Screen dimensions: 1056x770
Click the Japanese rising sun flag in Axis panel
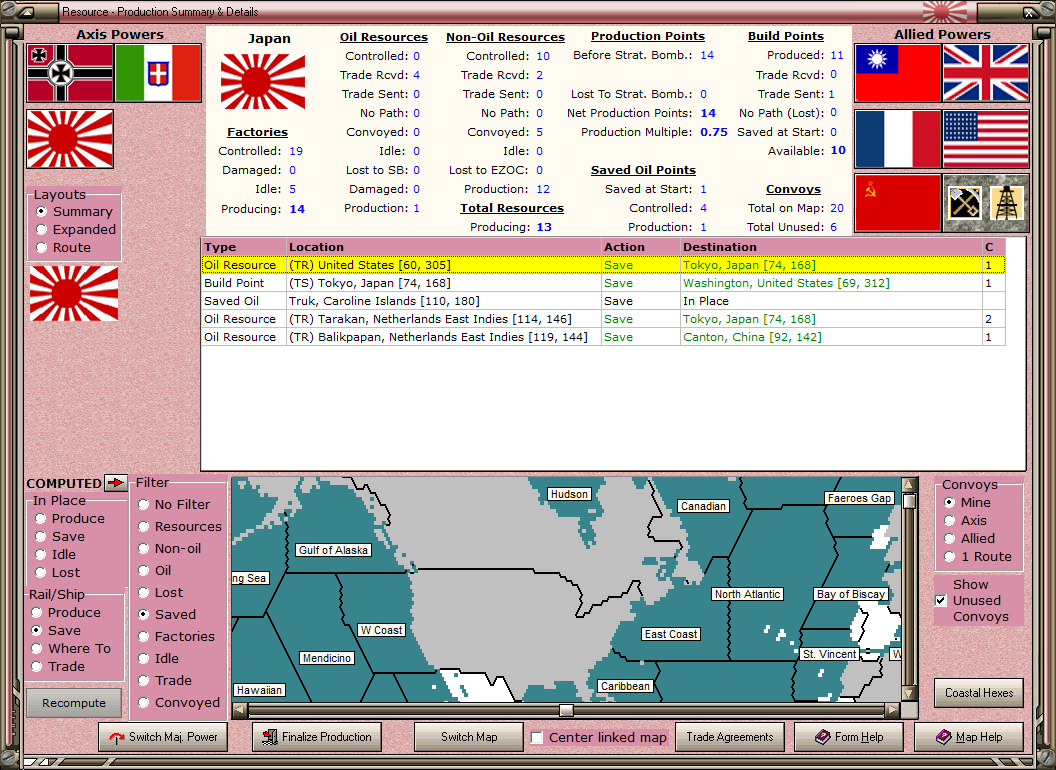68,139
